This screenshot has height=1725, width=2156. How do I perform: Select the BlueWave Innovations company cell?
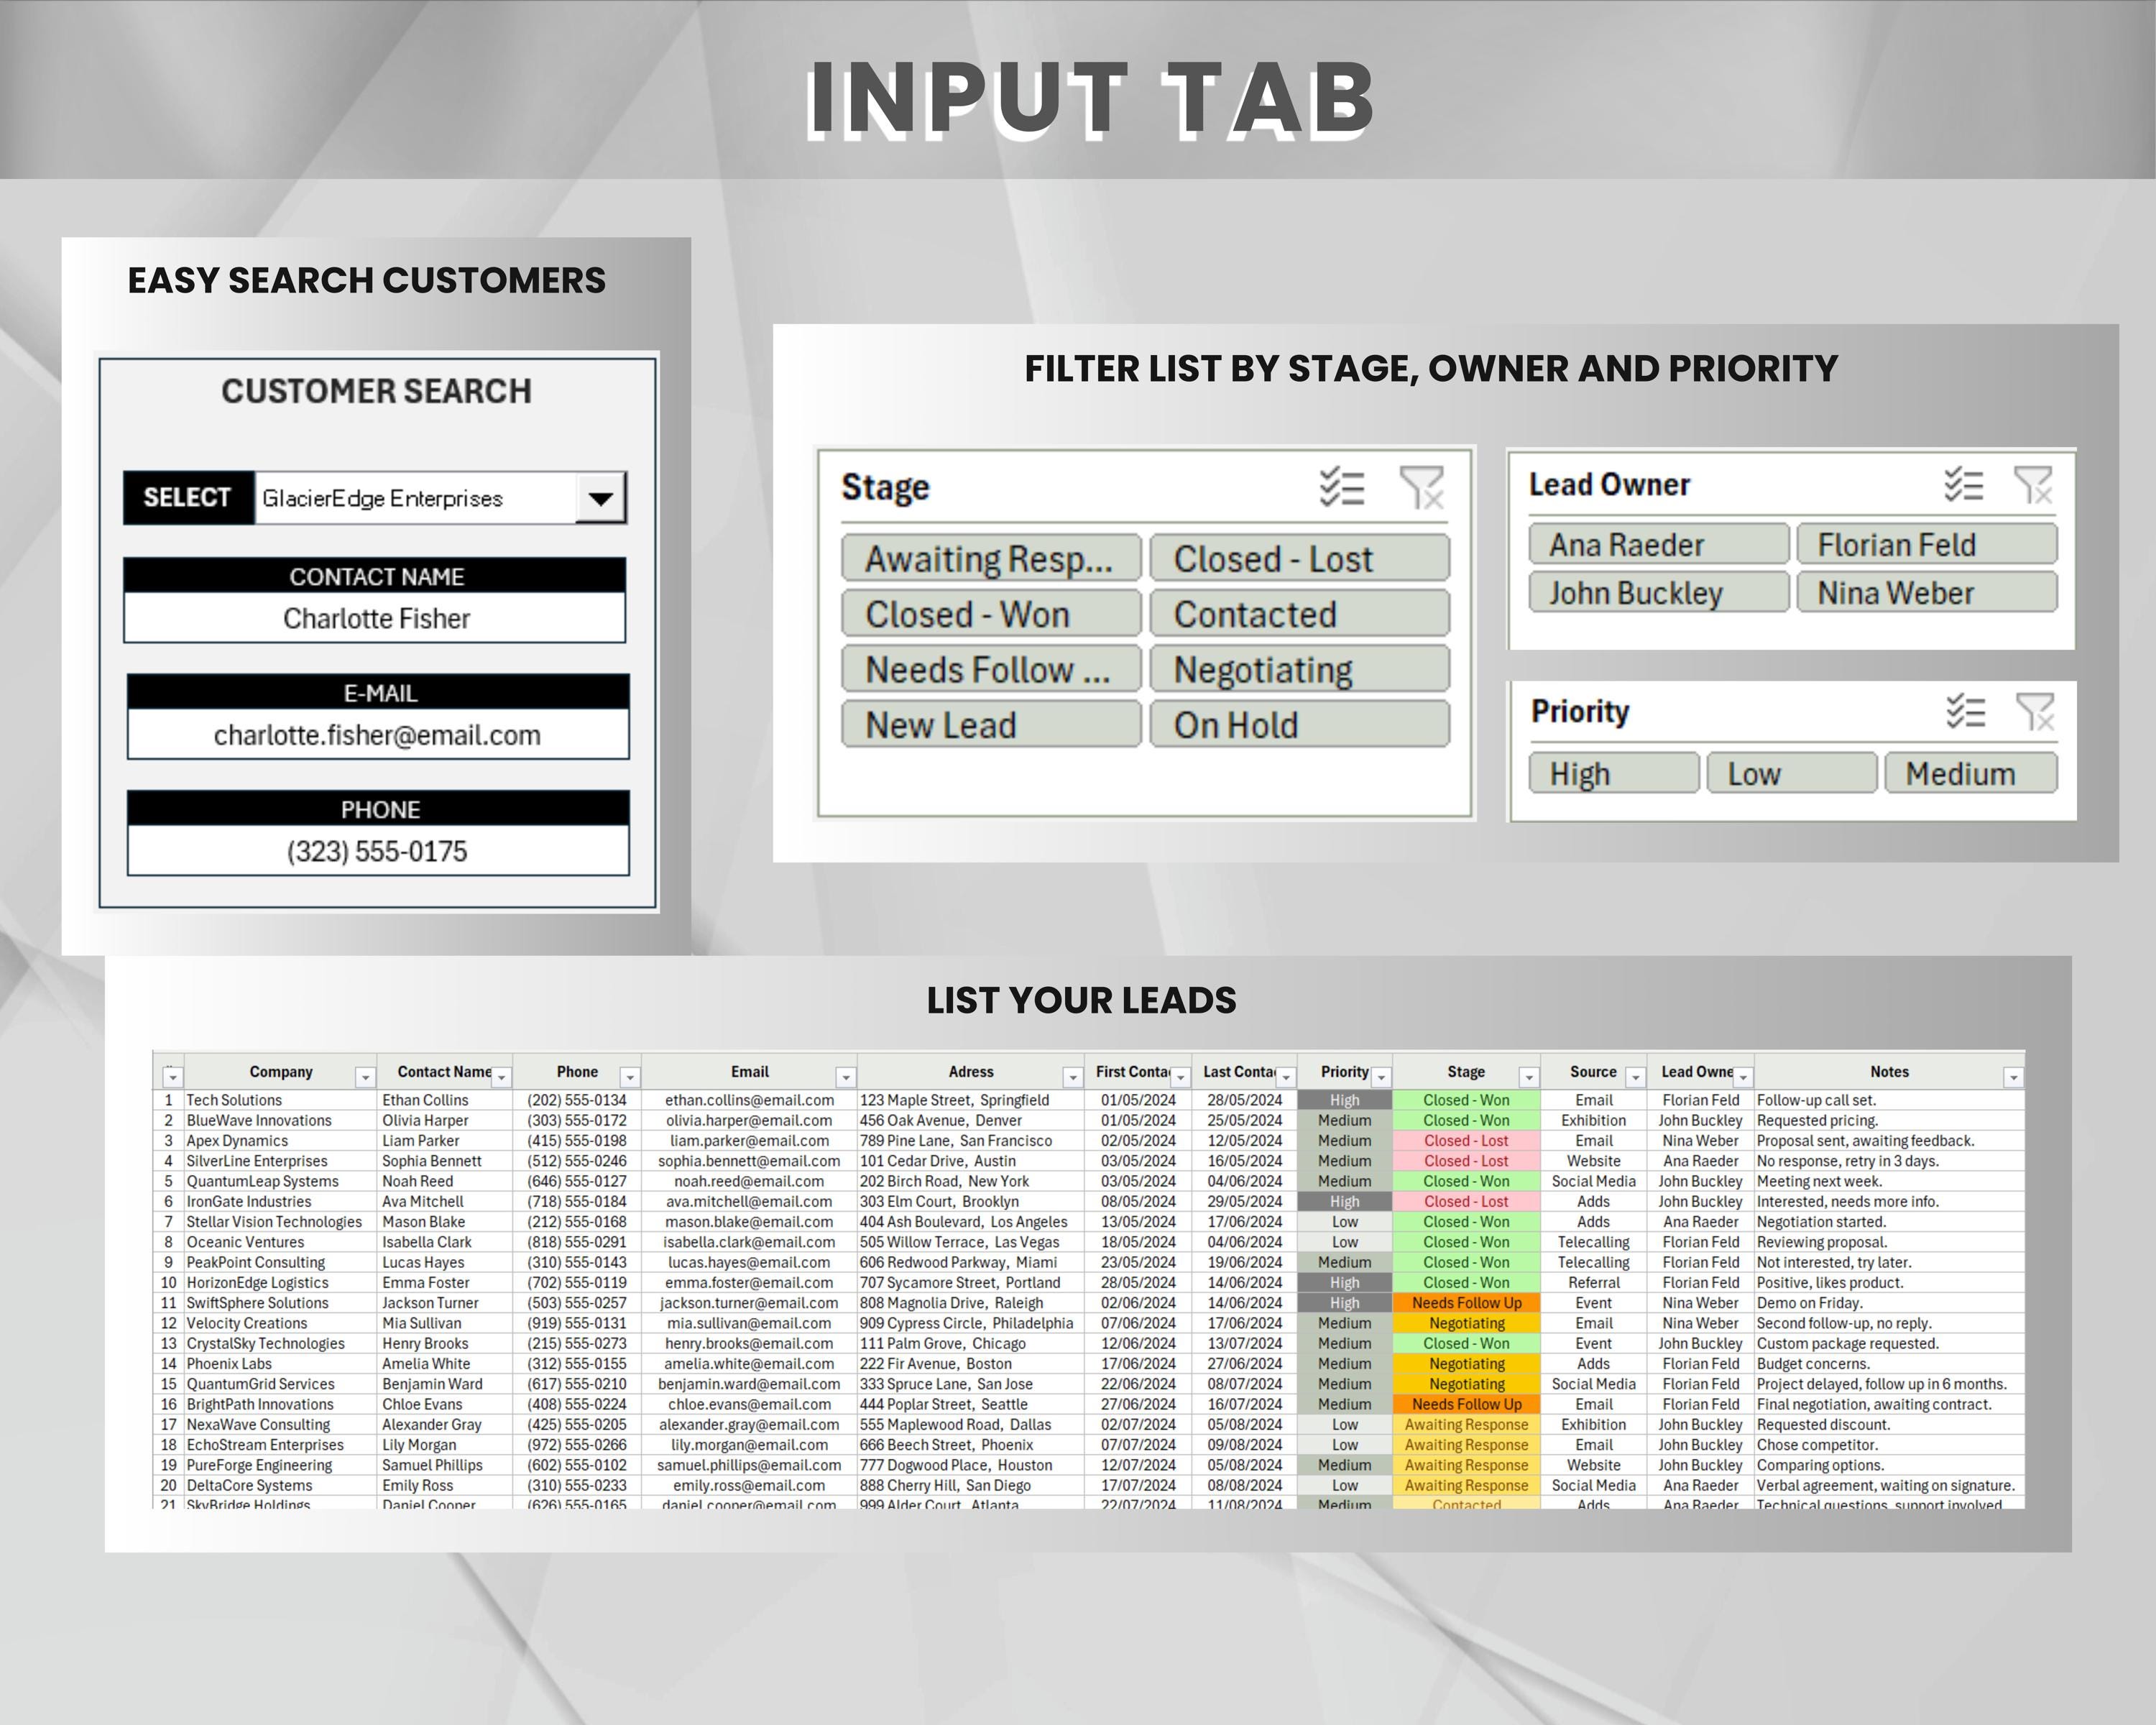280,1120
